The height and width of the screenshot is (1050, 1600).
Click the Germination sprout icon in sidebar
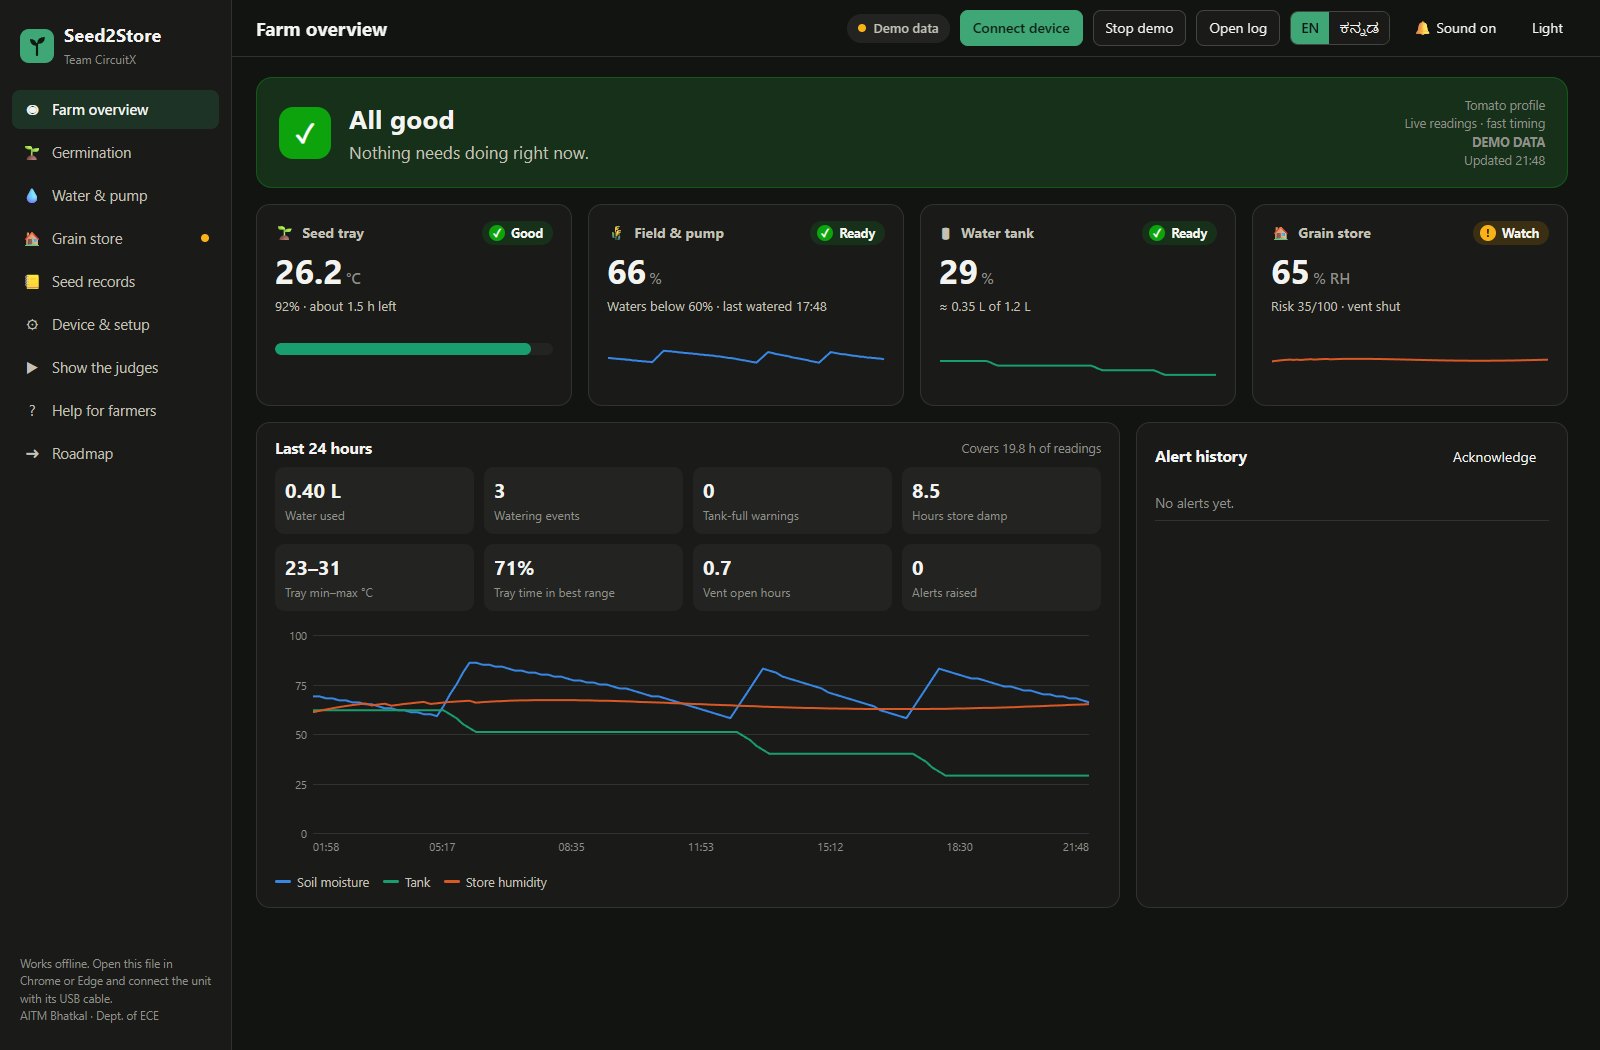point(32,153)
